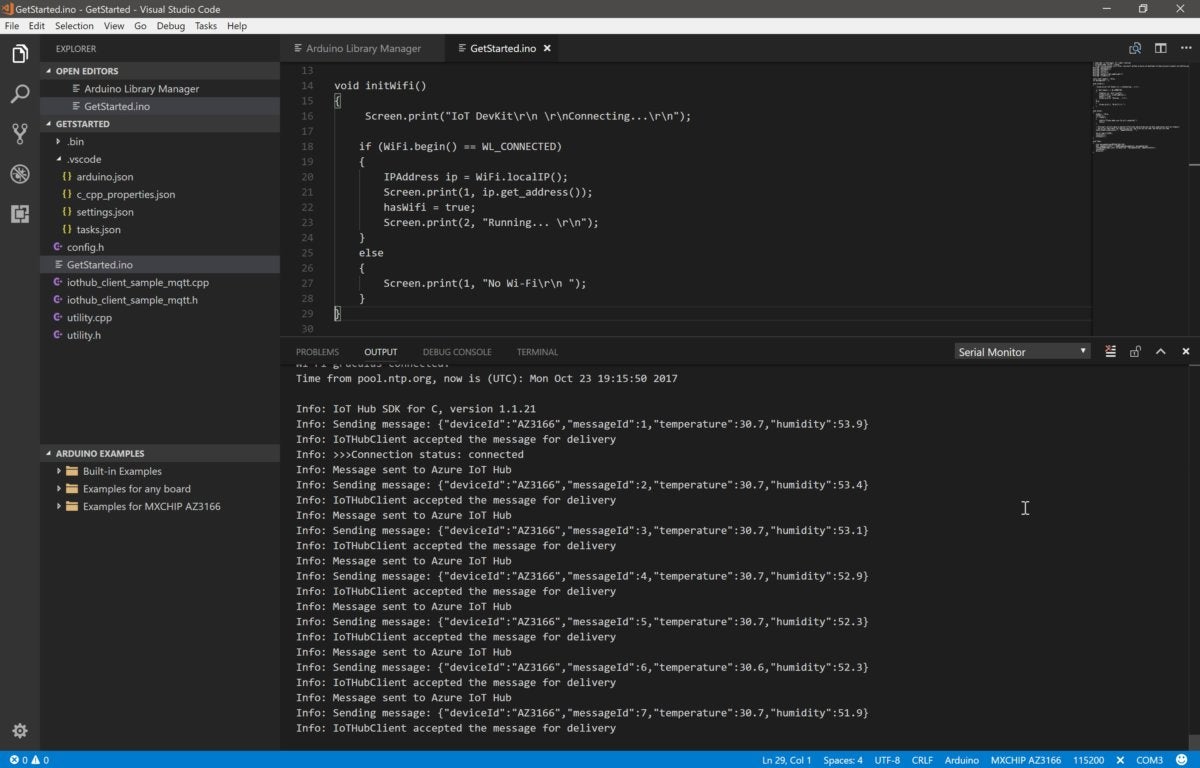1200x768 pixels.
Task: Open the Explorer view in activity bar
Action: (x=19, y=54)
